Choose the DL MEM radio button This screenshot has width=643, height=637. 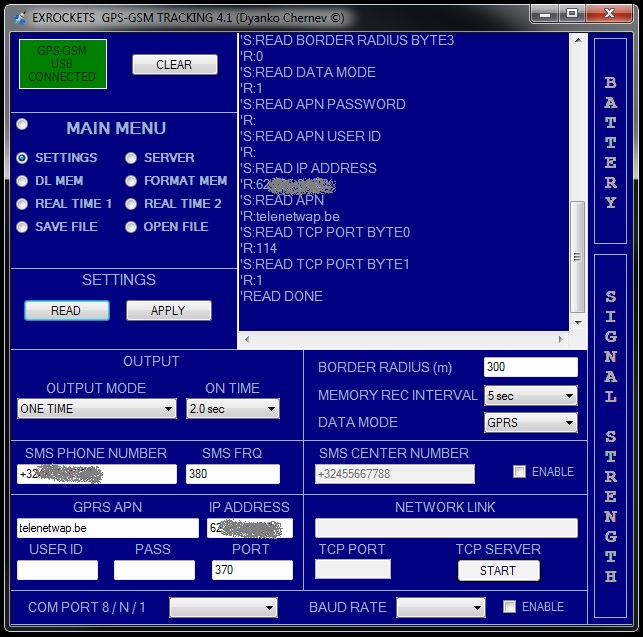(x=22, y=181)
